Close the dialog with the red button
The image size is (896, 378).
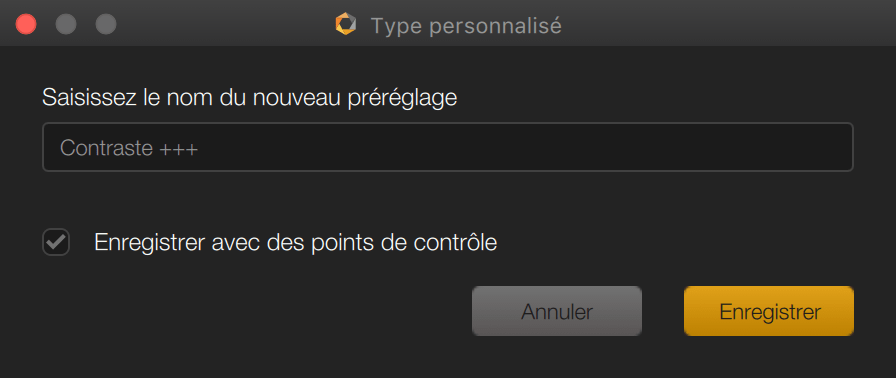(x=26, y=25)
